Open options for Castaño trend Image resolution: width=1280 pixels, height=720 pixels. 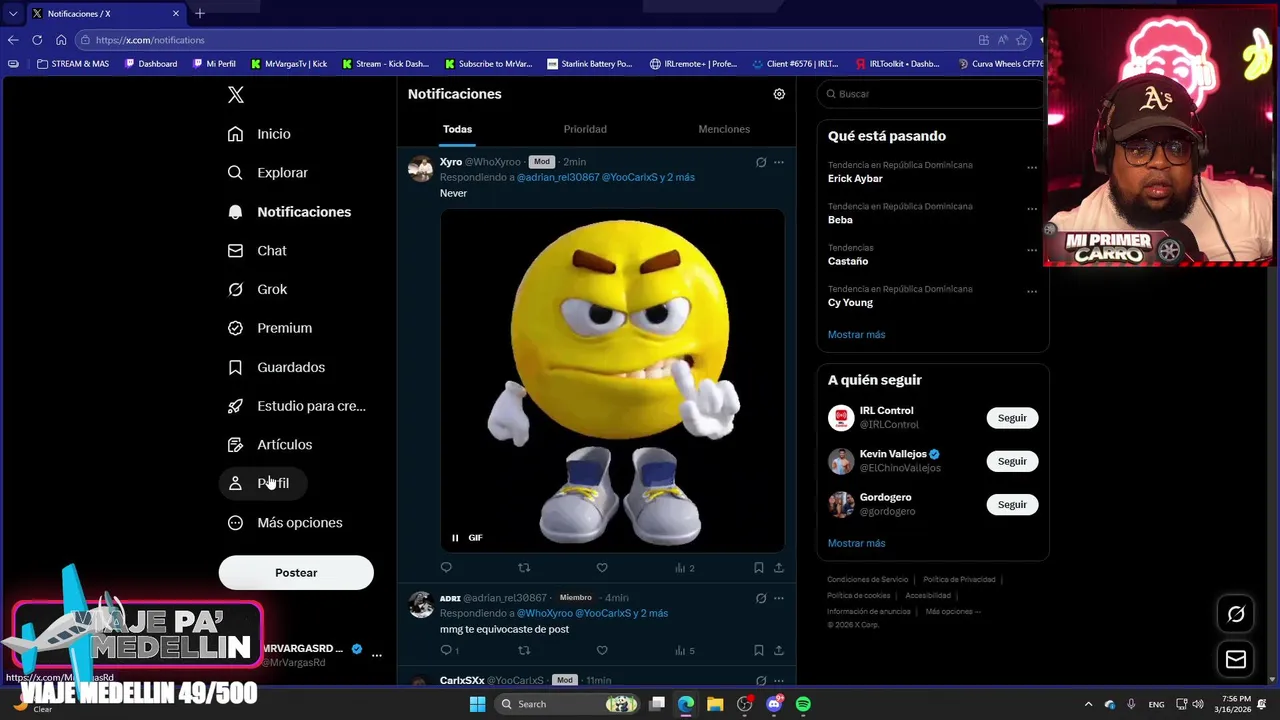click(1032, 250)
